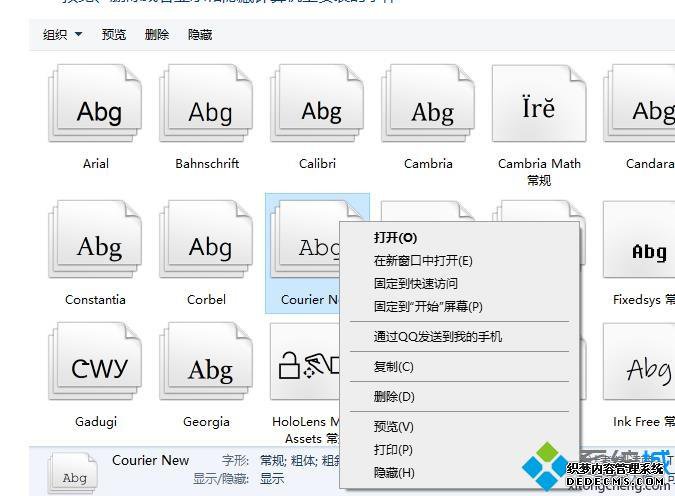675x496 pixels.
Task: Choose 隐藏(H) from the context menu
Action: (x=460, y=473)
